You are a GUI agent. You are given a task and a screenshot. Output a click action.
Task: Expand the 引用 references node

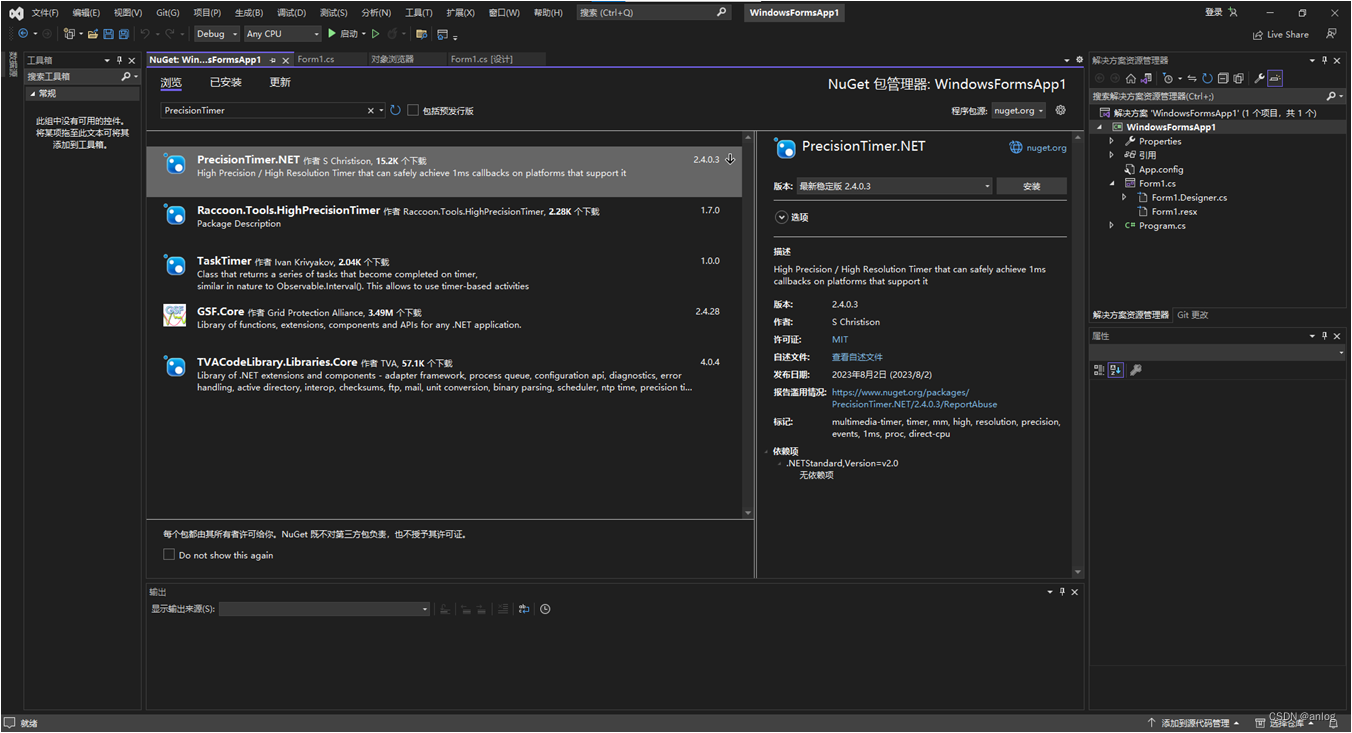pos(1111,156)
